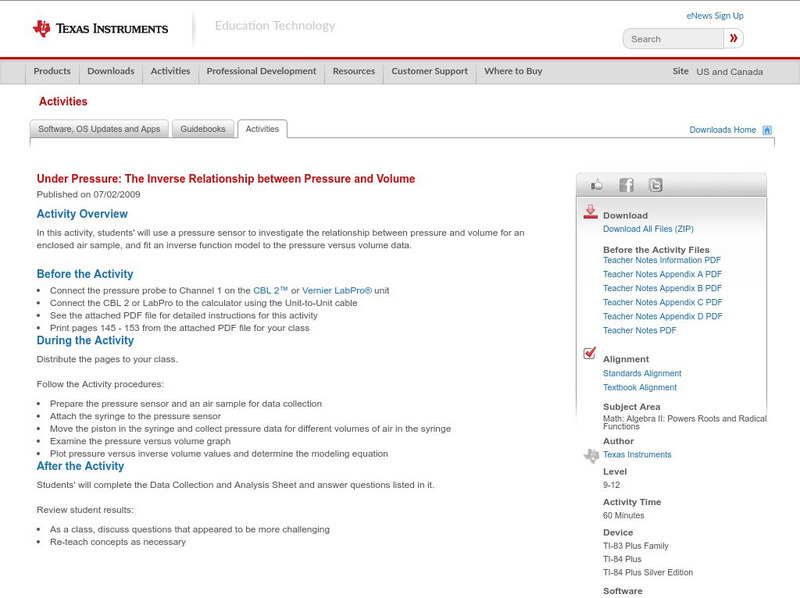Open the eNews Sign Up link

715,16
